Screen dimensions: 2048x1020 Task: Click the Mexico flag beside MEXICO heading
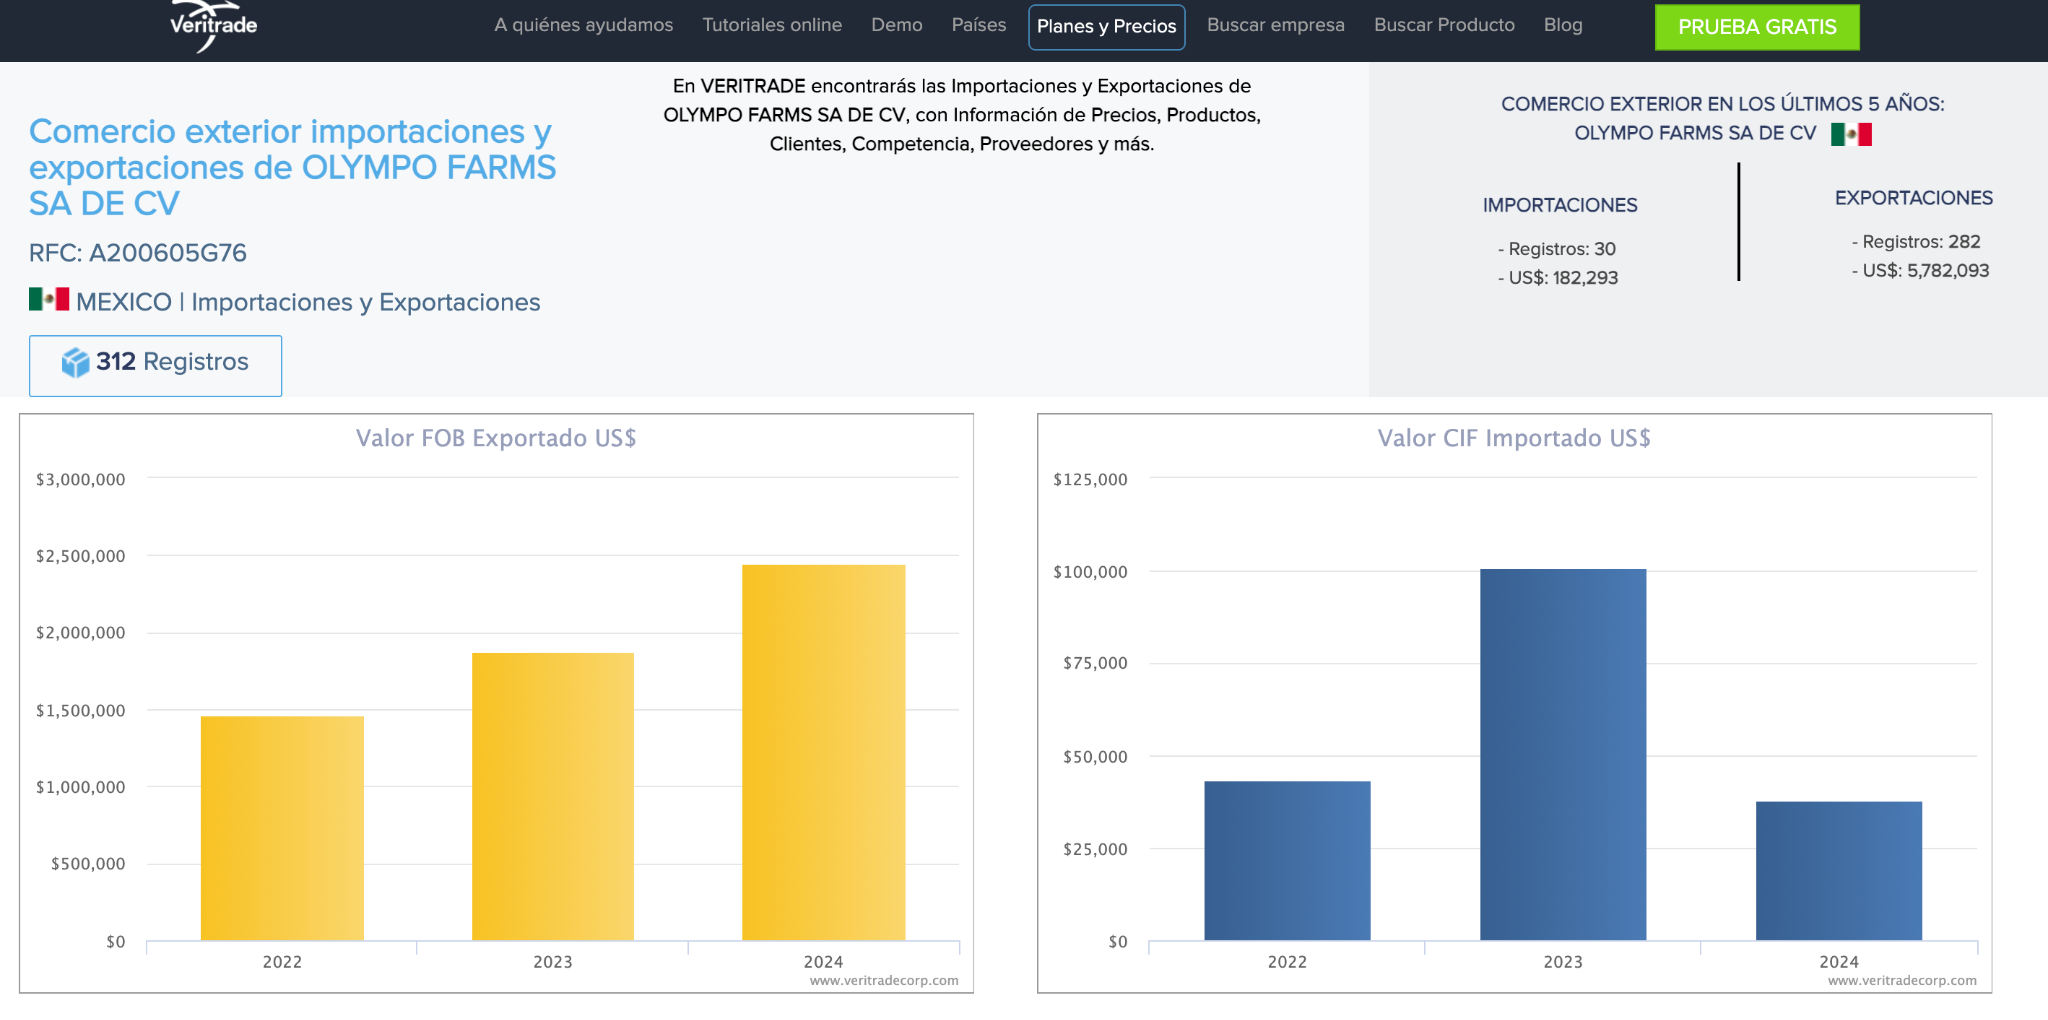[x=49, y=299]
